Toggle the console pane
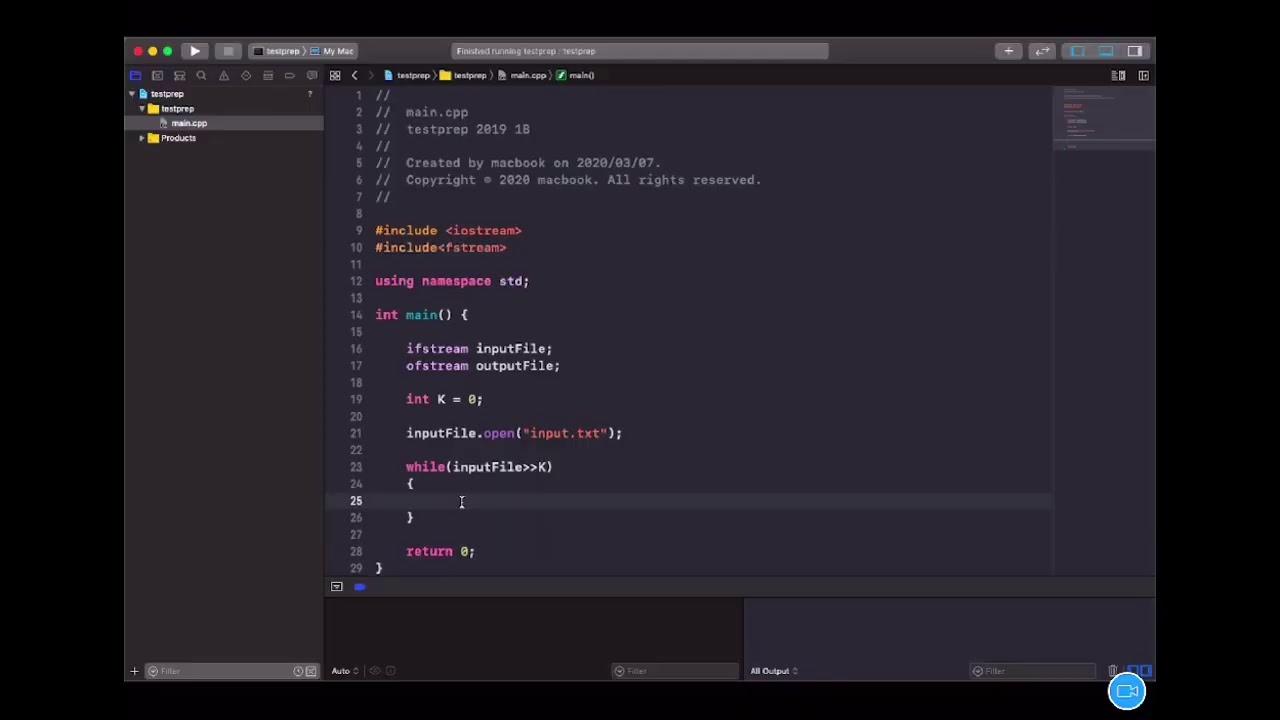Viewport: 1280px width, 720px height. click(x=1146, y=671)
